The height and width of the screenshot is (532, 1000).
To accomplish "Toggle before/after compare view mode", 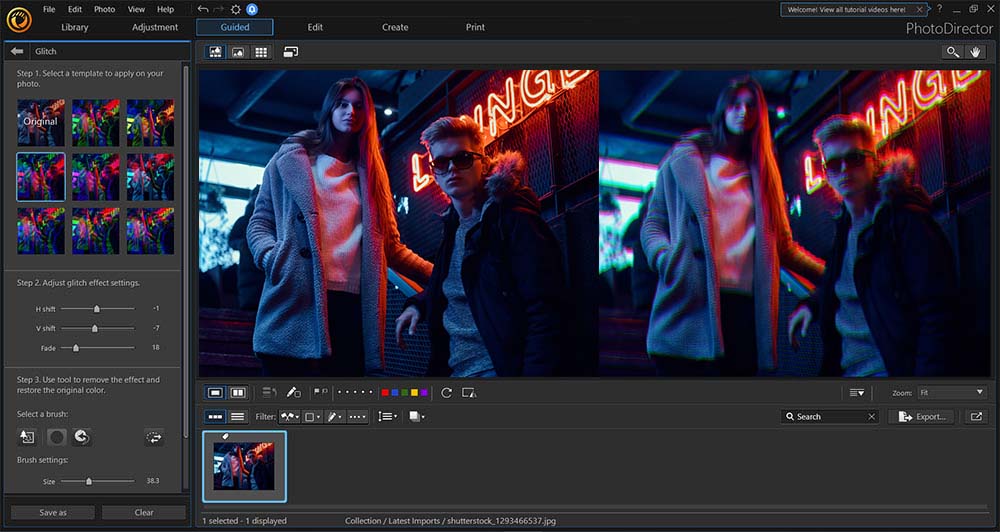I will pos(238,393).
